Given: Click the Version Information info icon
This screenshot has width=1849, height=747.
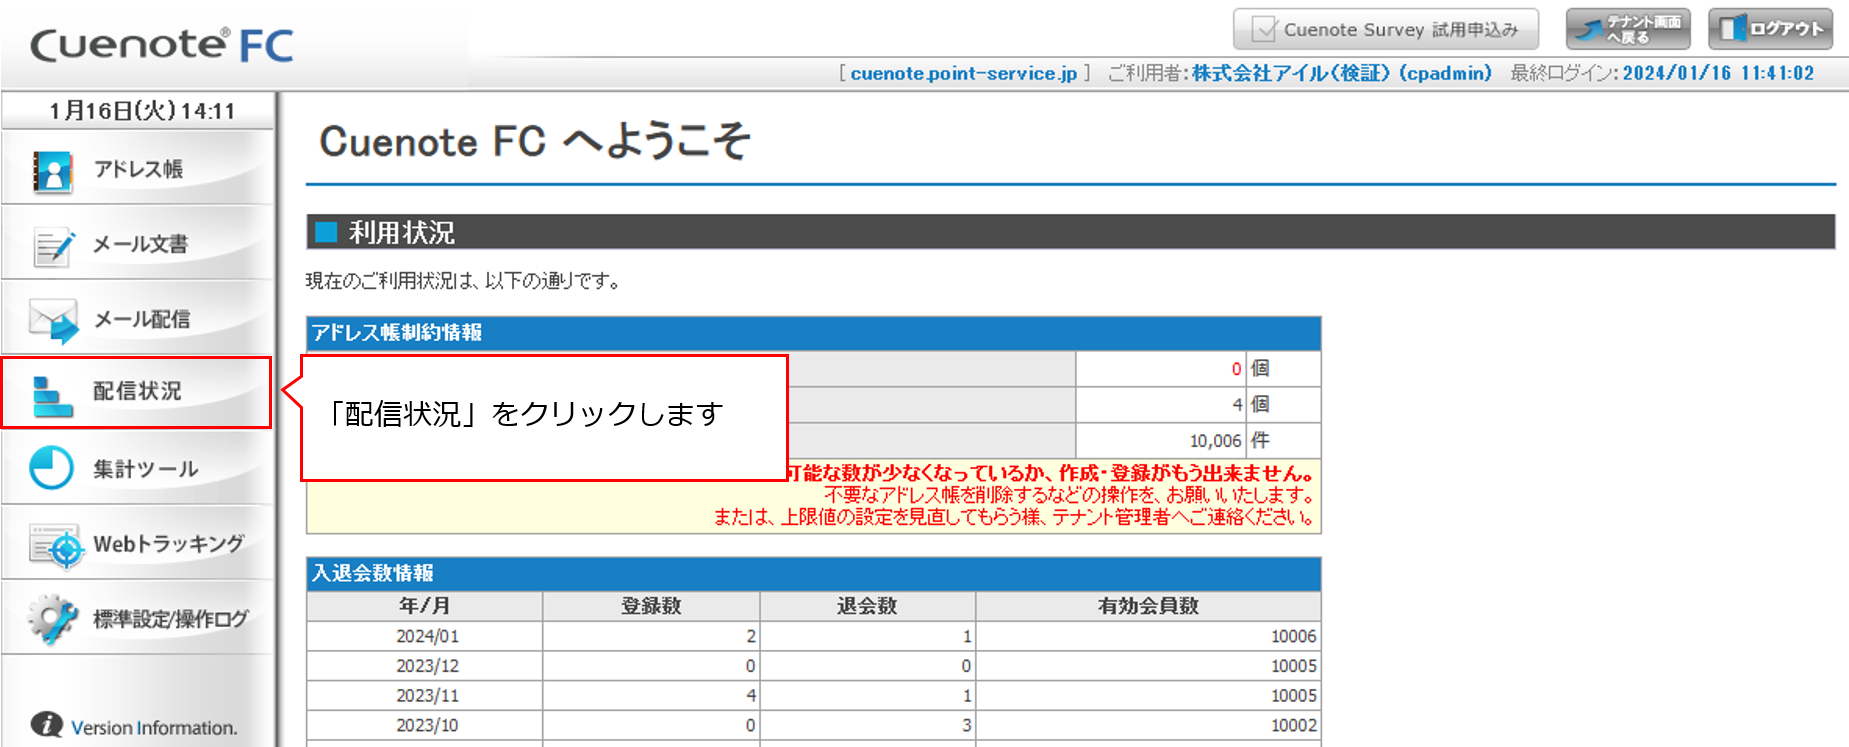Looking at the screenshot, I should pyautogui.click(x=46, y=724).
